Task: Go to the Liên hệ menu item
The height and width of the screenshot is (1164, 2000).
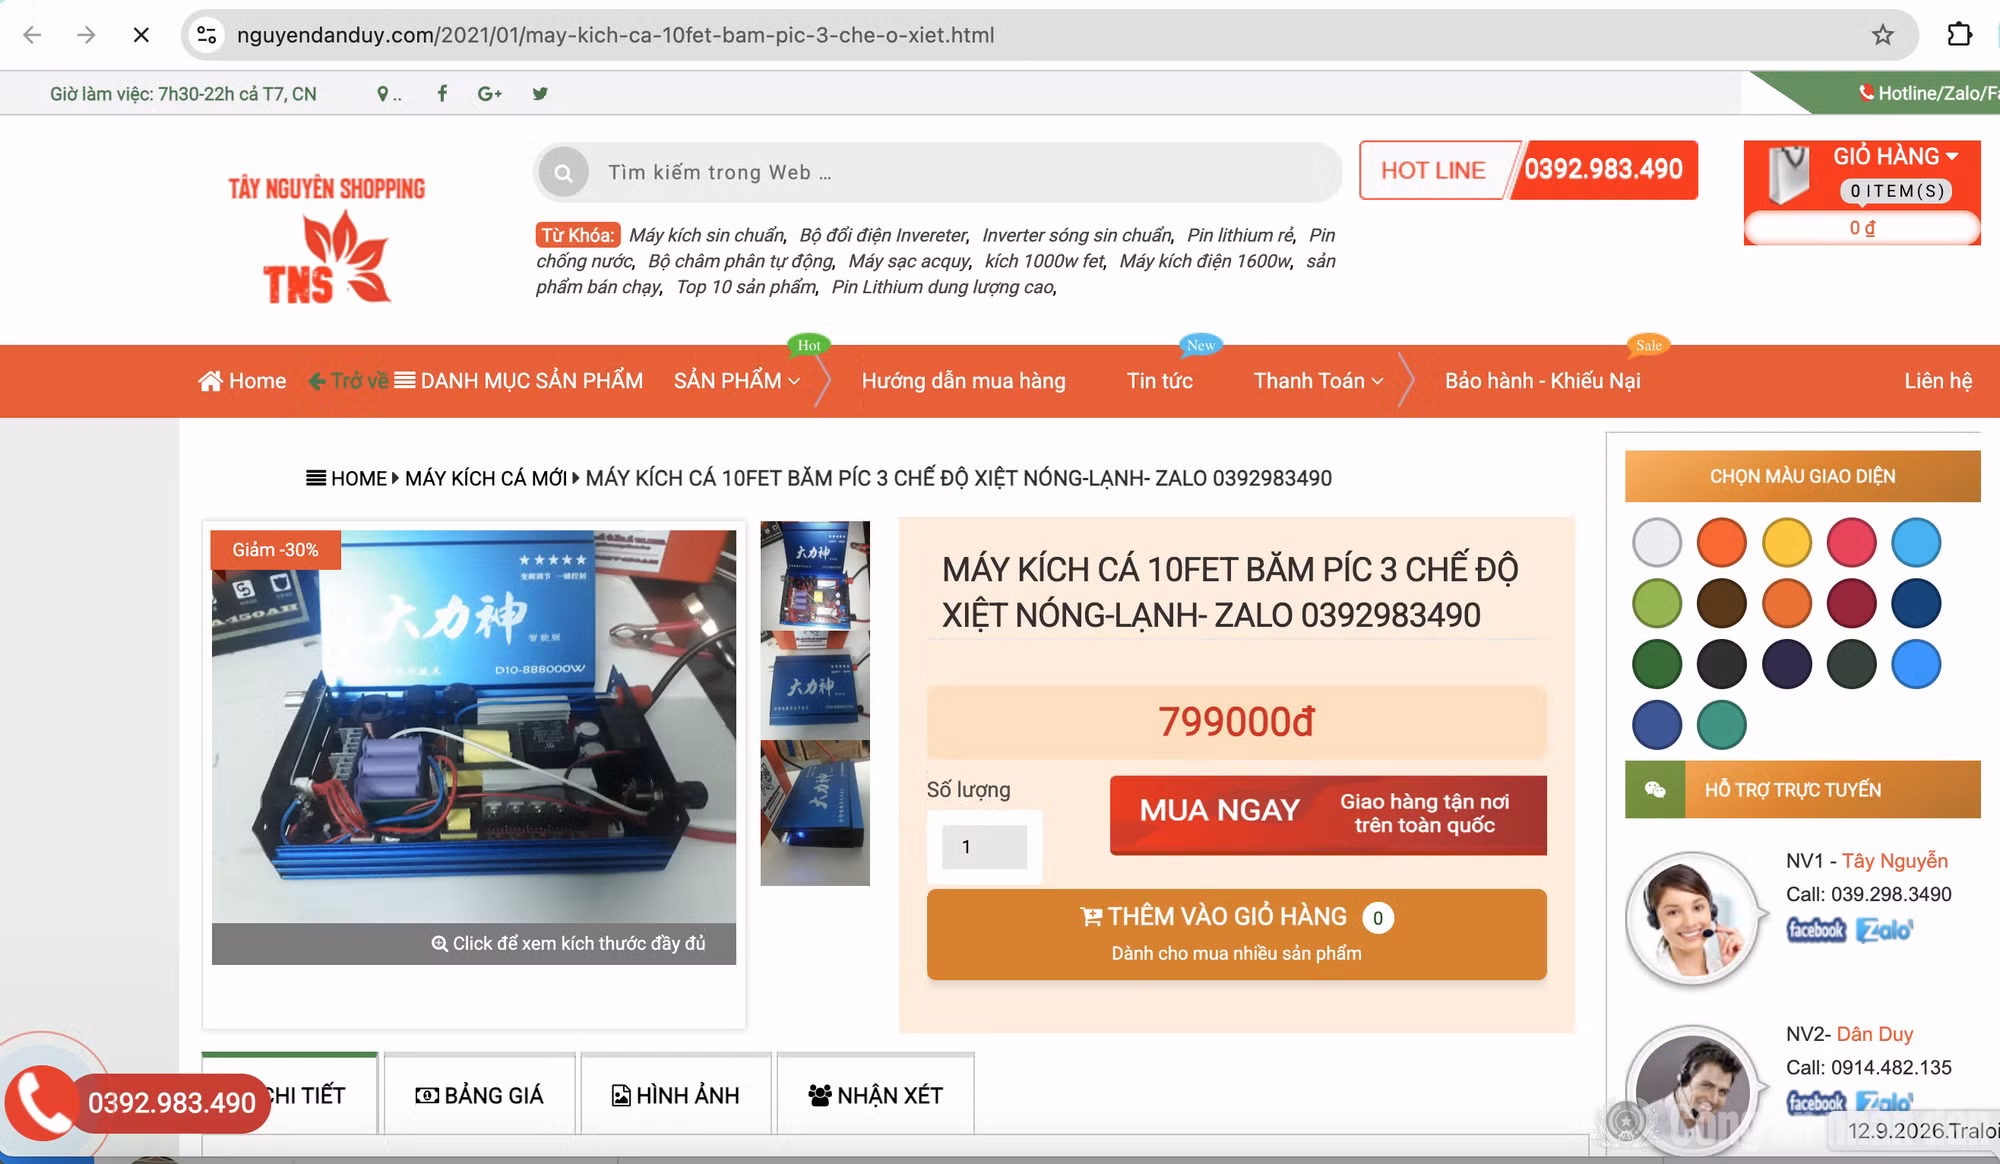Action: [x=1938, y=381]
